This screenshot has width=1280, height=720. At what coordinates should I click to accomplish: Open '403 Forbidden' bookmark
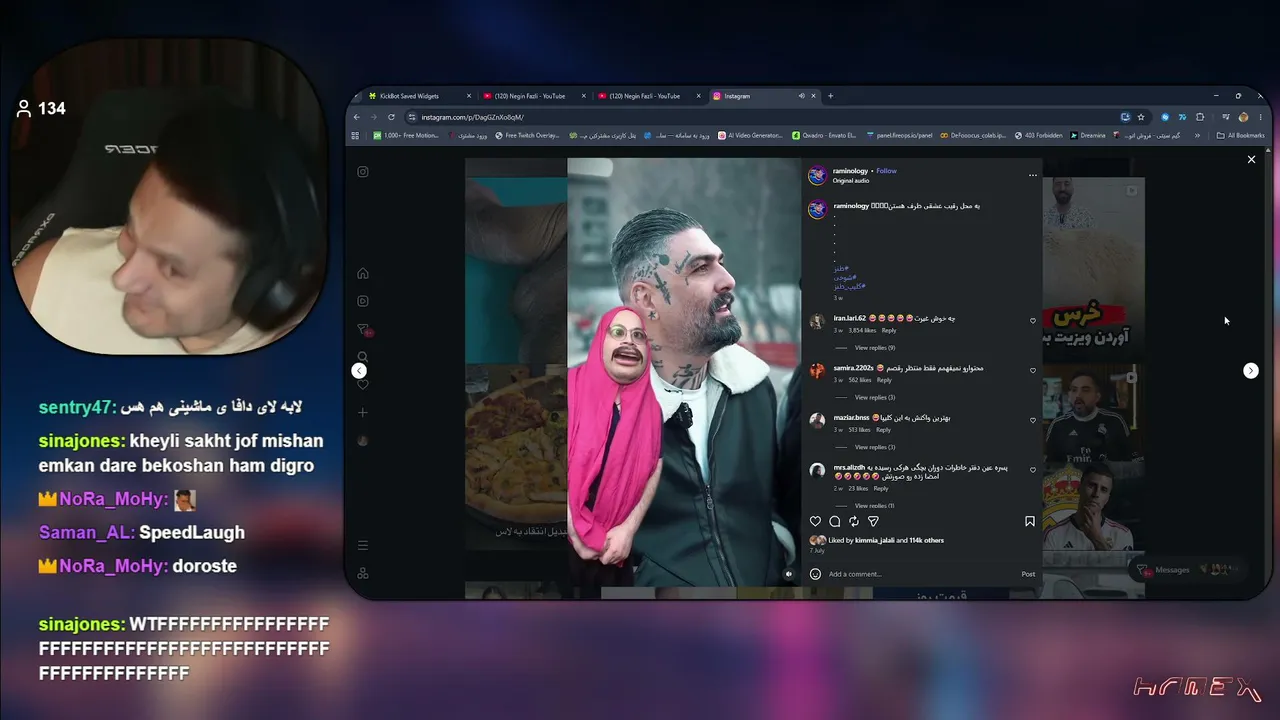coord(1039,135)
